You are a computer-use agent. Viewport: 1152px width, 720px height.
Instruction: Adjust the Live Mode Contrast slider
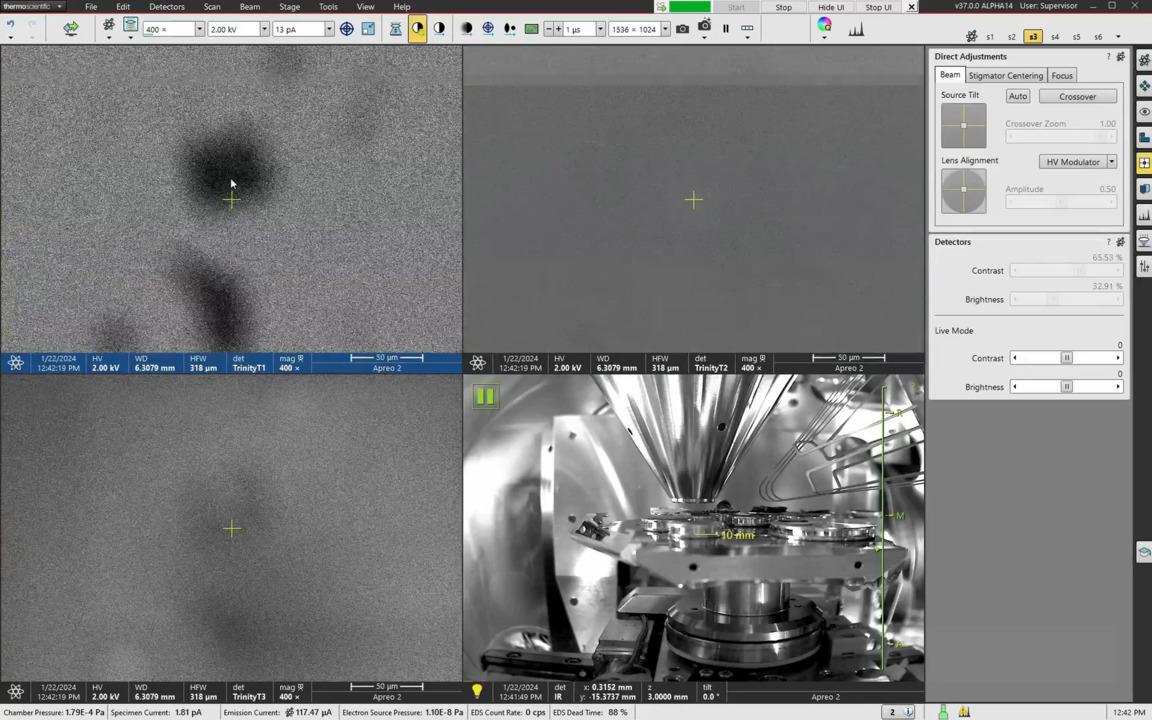click(1066, 358)
